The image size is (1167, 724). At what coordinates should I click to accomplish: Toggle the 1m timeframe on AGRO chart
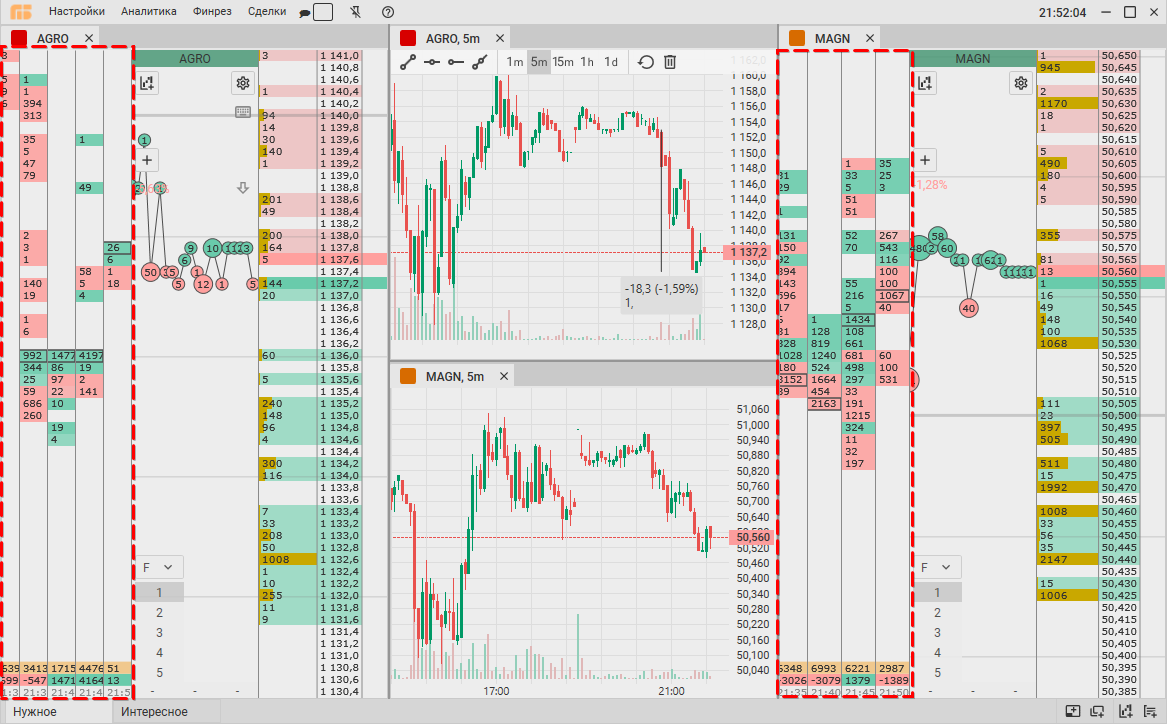[x=514, y=62]
